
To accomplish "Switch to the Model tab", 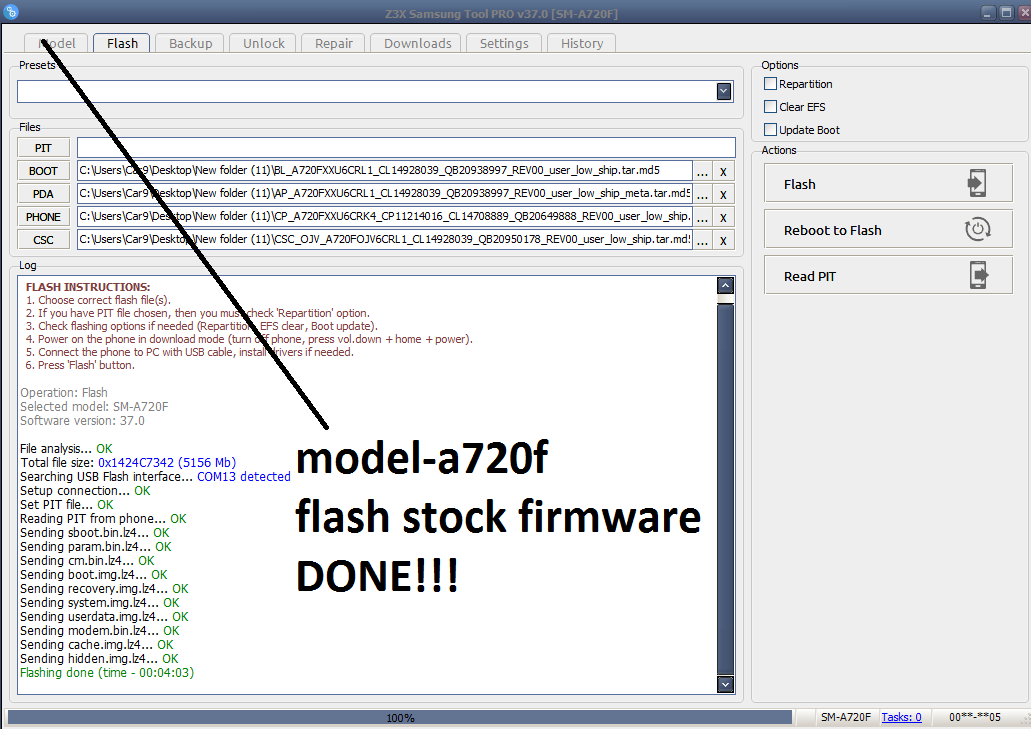I will click(x=57, y=43).
